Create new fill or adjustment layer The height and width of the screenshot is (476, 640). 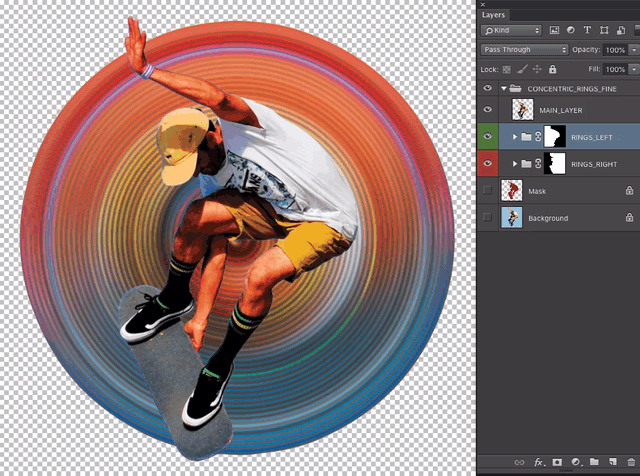point(576,462)
